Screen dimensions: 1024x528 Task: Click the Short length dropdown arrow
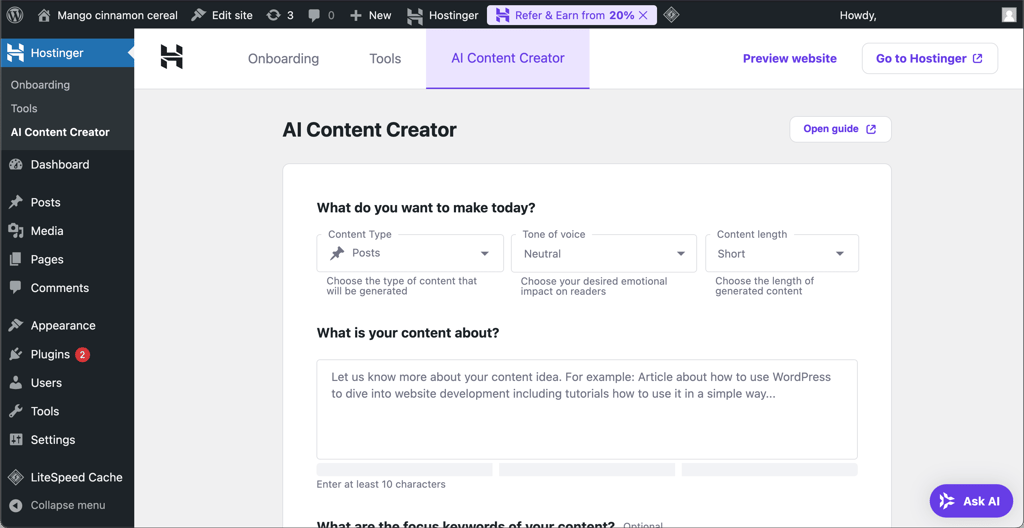(x=840, y=254)
